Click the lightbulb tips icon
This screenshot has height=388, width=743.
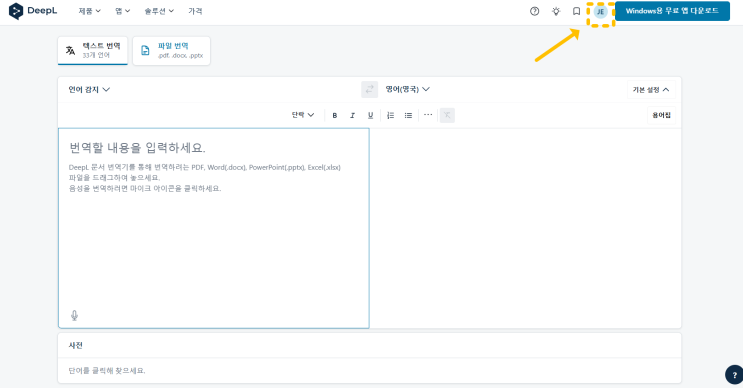click(556, 11)
